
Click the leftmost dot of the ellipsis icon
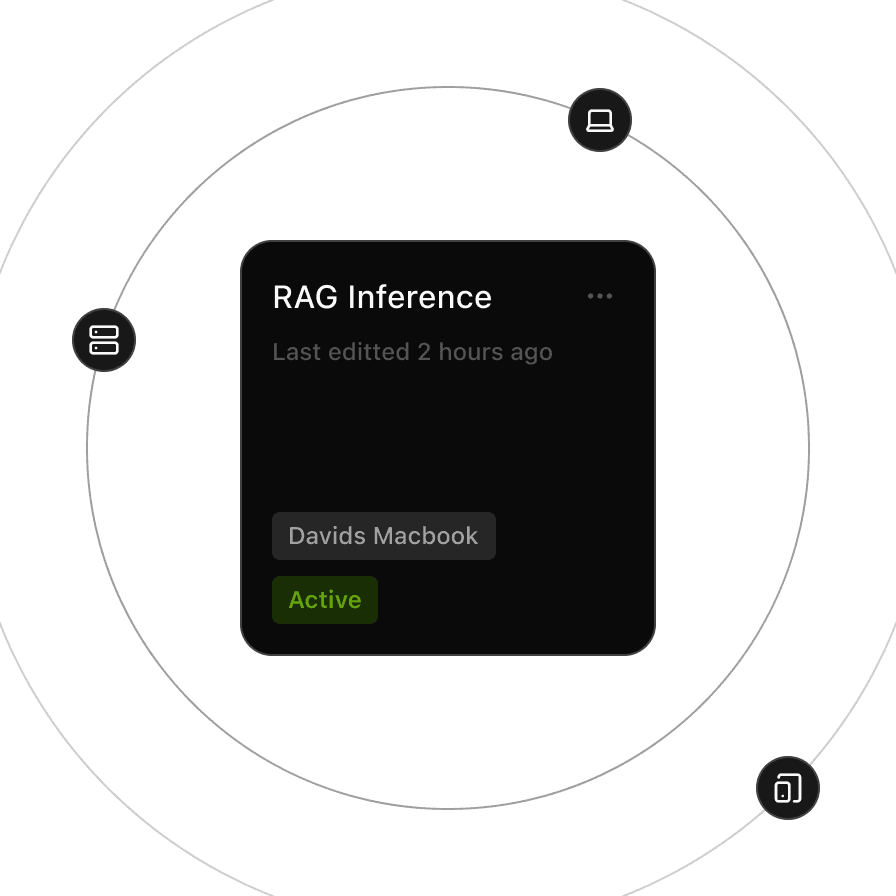(591, 296)
